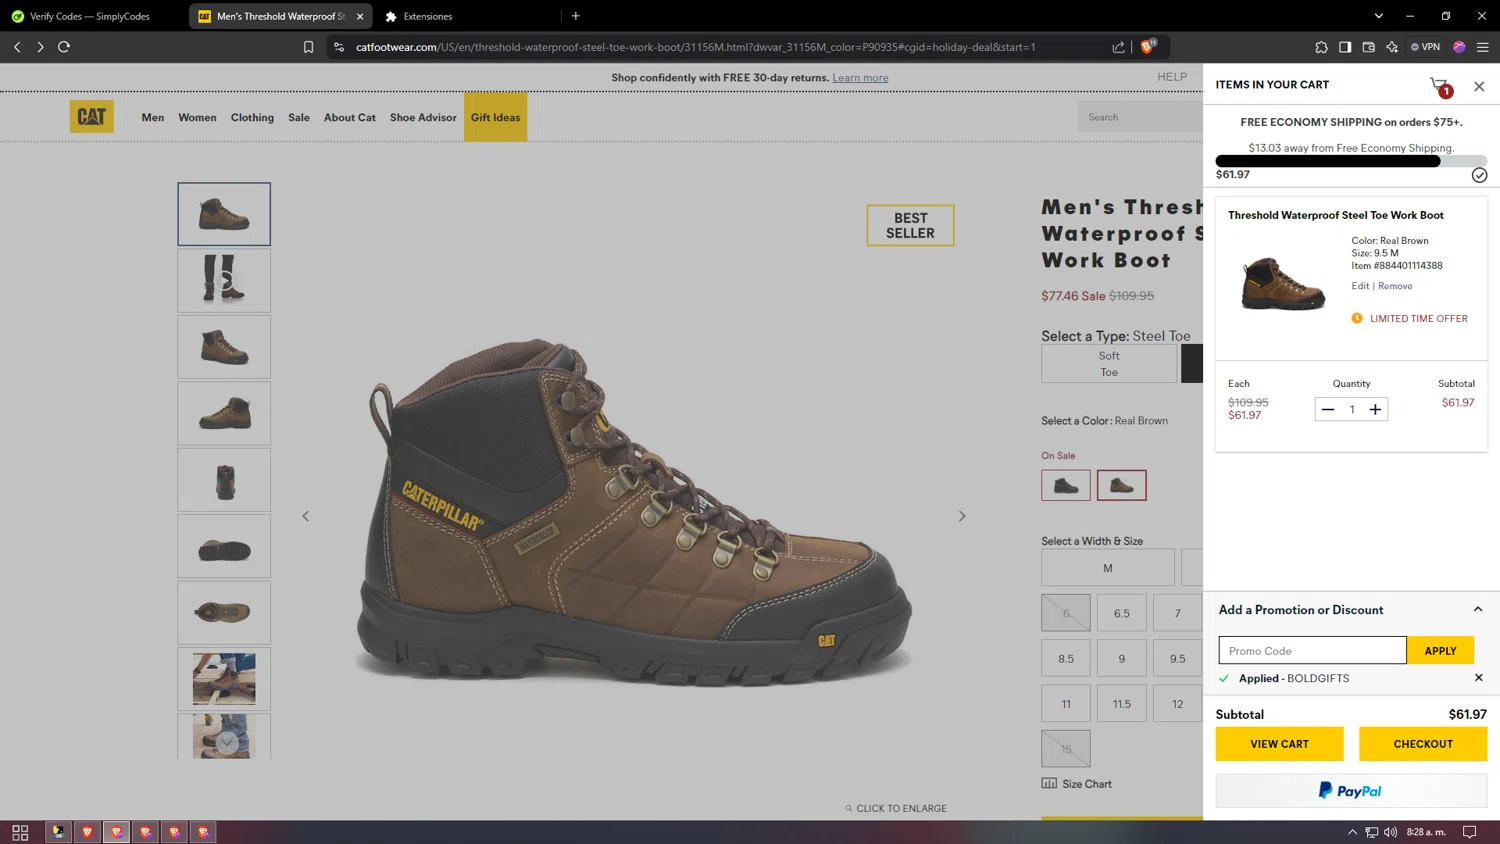Open the cart icon with badge

tap(1441, 87)
